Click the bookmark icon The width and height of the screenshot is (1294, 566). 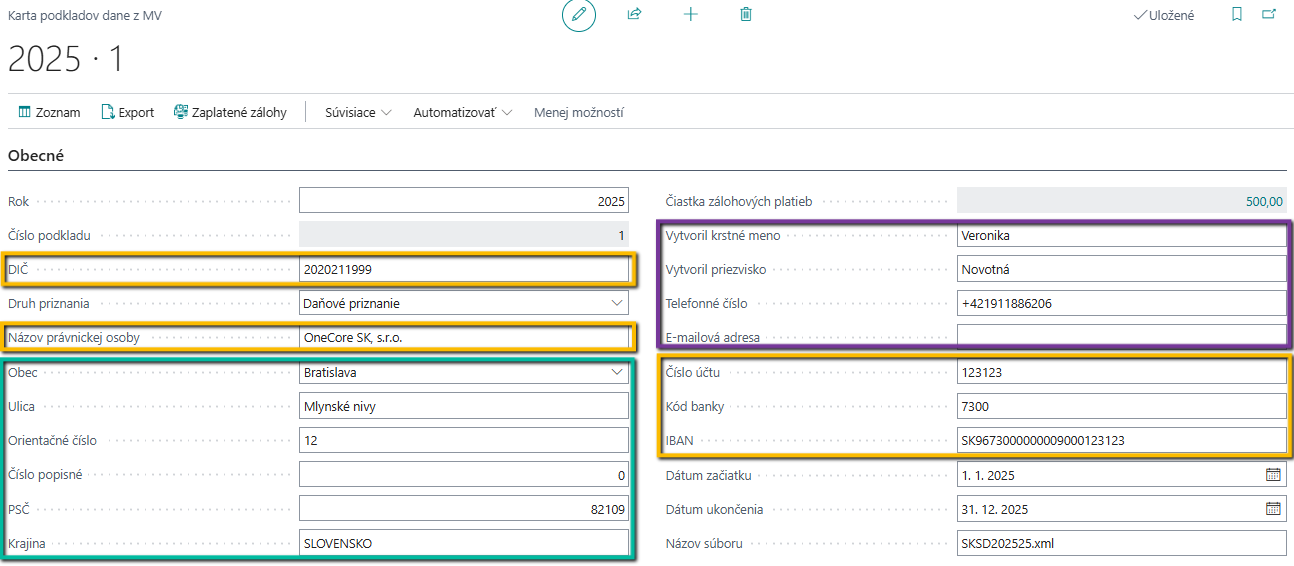click(1237, 15)
